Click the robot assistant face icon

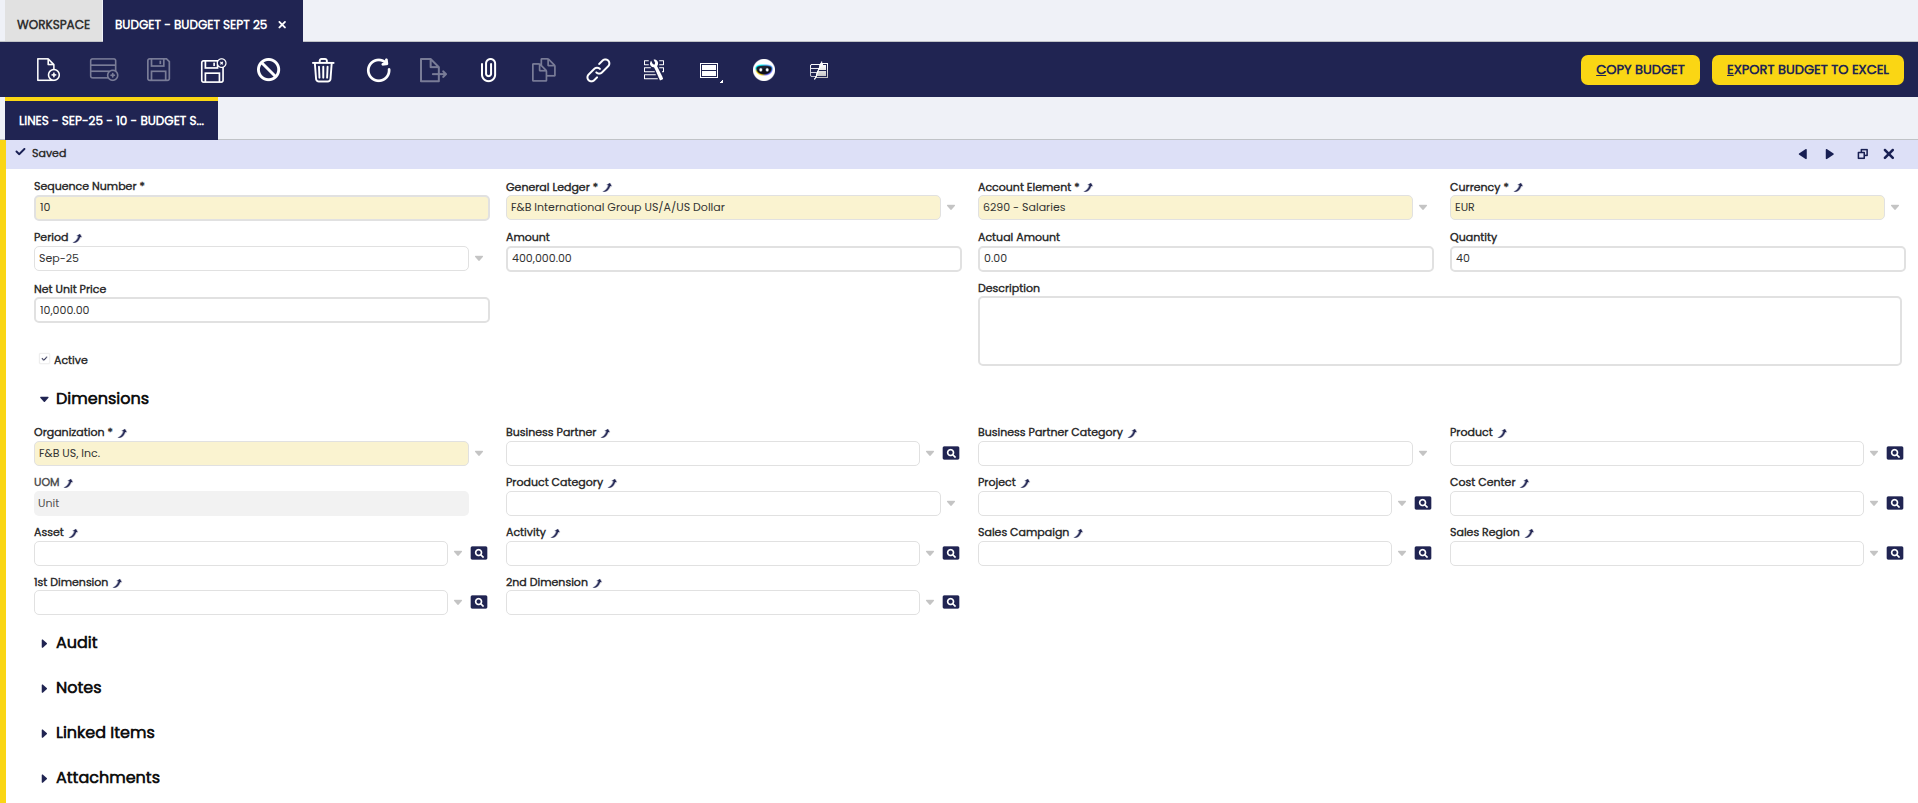point(764,70)
